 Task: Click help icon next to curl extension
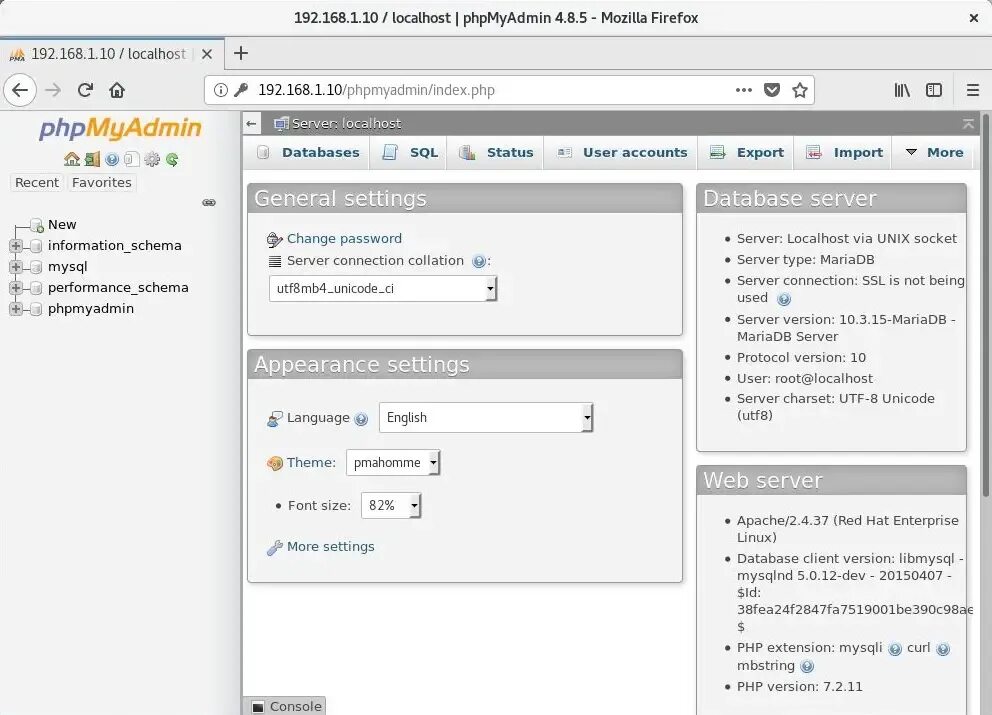click(943, 649)
